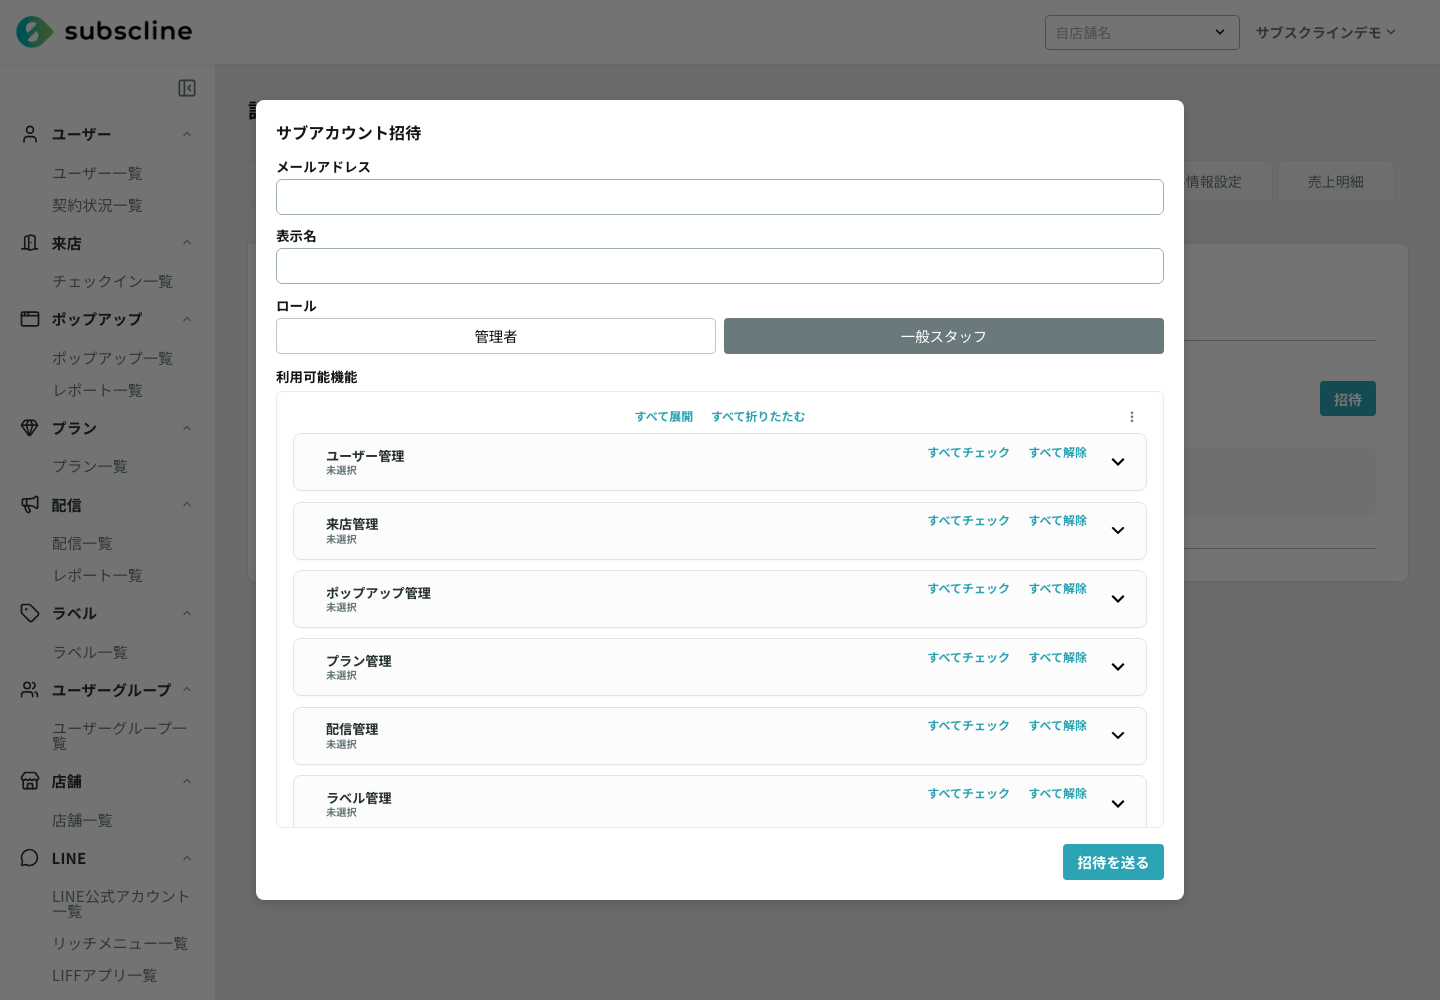The height and width of the screenshot is (1000, 1440).
Task: Focus the 表示名 input field
Action: [x=720, y=266]
